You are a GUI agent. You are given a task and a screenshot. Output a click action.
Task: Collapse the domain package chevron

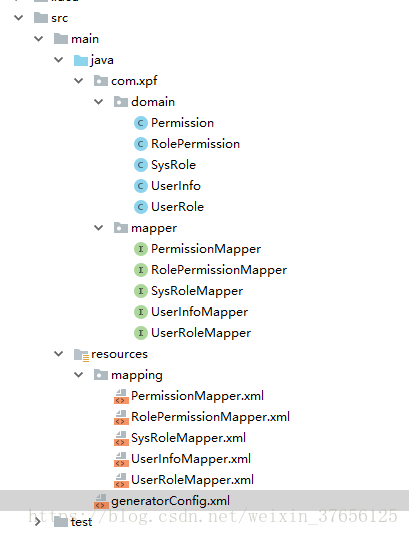(x=98, y=102)
